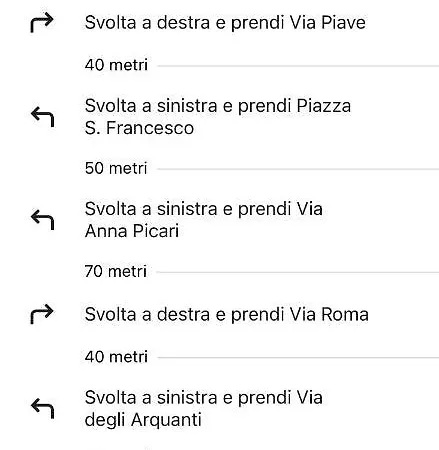Viewport: 439px width, 450px height.
Task: Click the divider line after the Via Piave step
Action: pyautogui.click(x=298, y=66)
